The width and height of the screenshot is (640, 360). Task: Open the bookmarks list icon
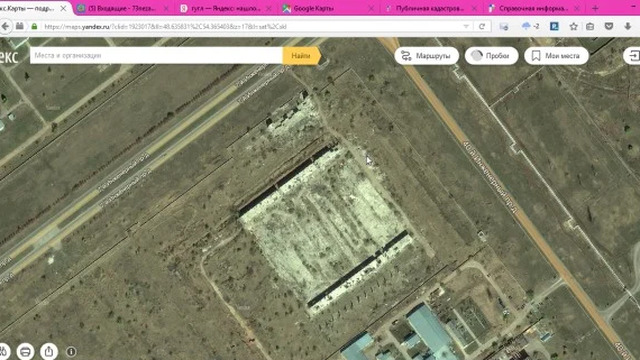point(590,27)
